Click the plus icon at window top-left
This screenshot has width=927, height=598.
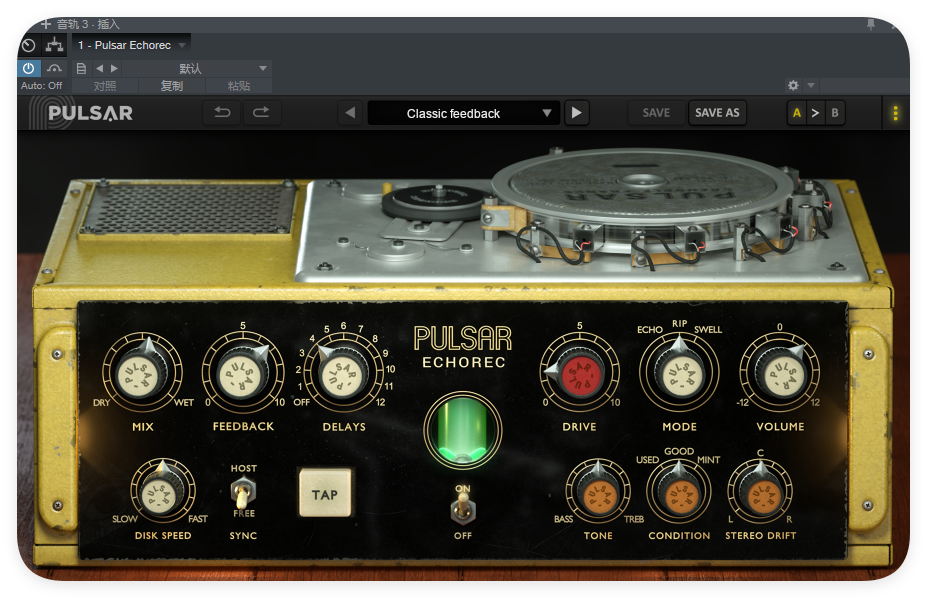(x=46, y=24)
